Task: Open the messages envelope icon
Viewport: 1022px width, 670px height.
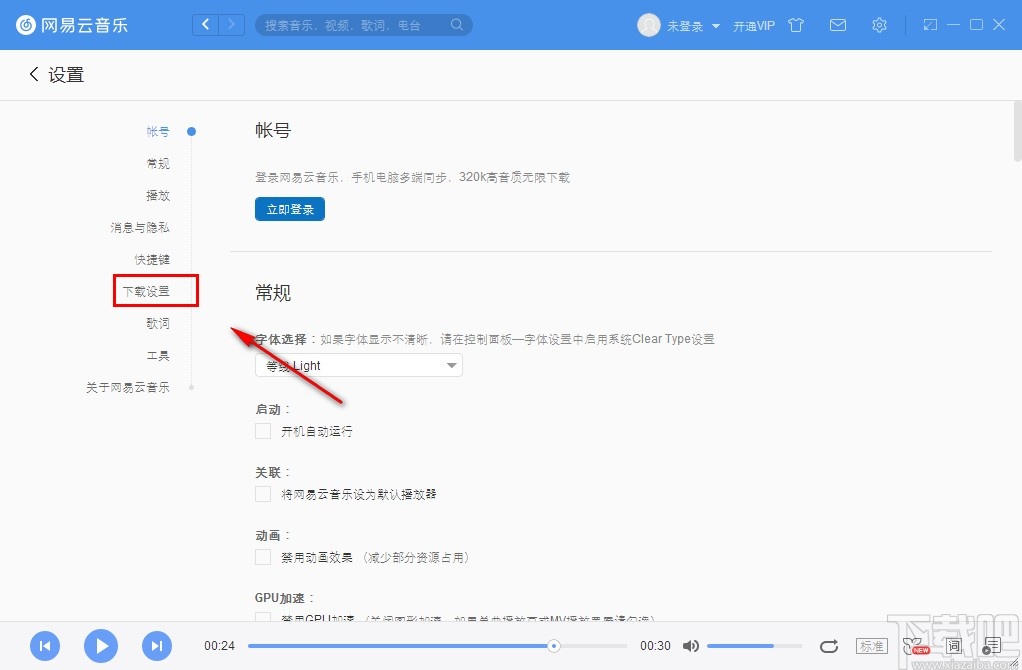Action: [x=838, y=25]
